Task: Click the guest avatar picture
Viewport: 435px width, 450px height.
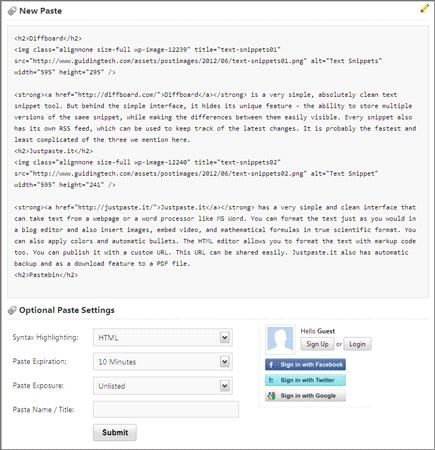Action: tap(280, 339)
